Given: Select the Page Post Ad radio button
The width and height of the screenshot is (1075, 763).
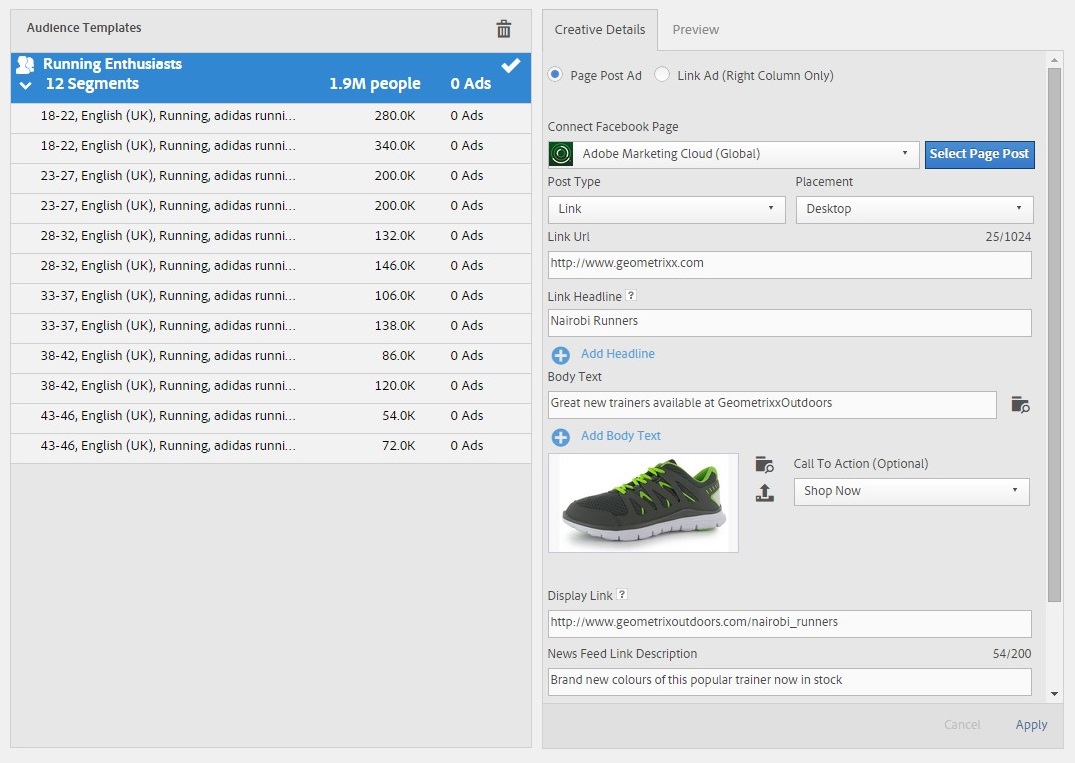Looking at the screenshot, I should 556,75.
